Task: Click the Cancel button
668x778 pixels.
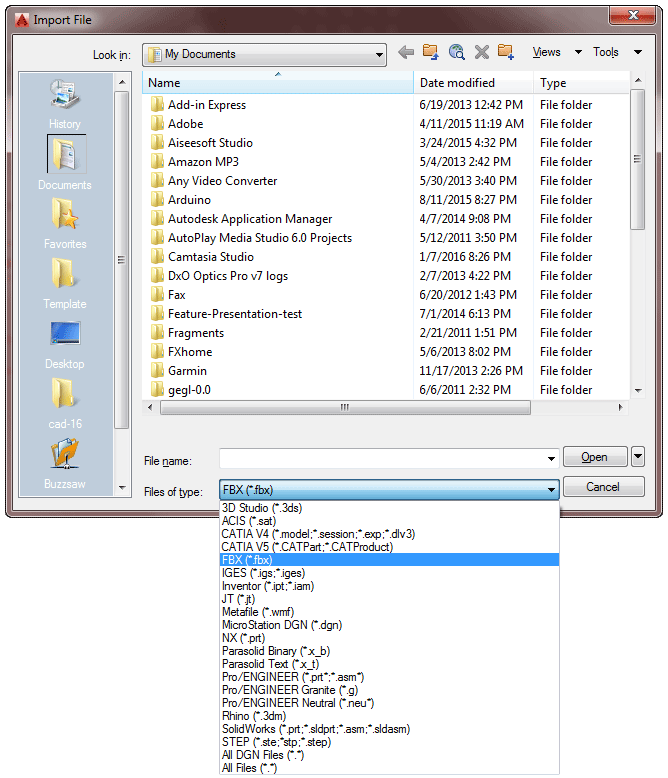Action: pyautogui.click(x=603, y=487)
